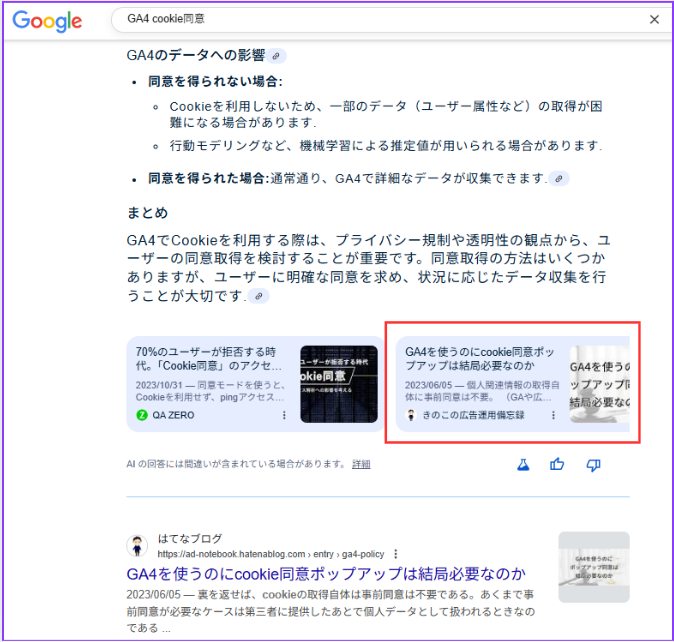Click the はてなブログ site avatar icon
Screen dimensions: 674x642
[137, 546]
